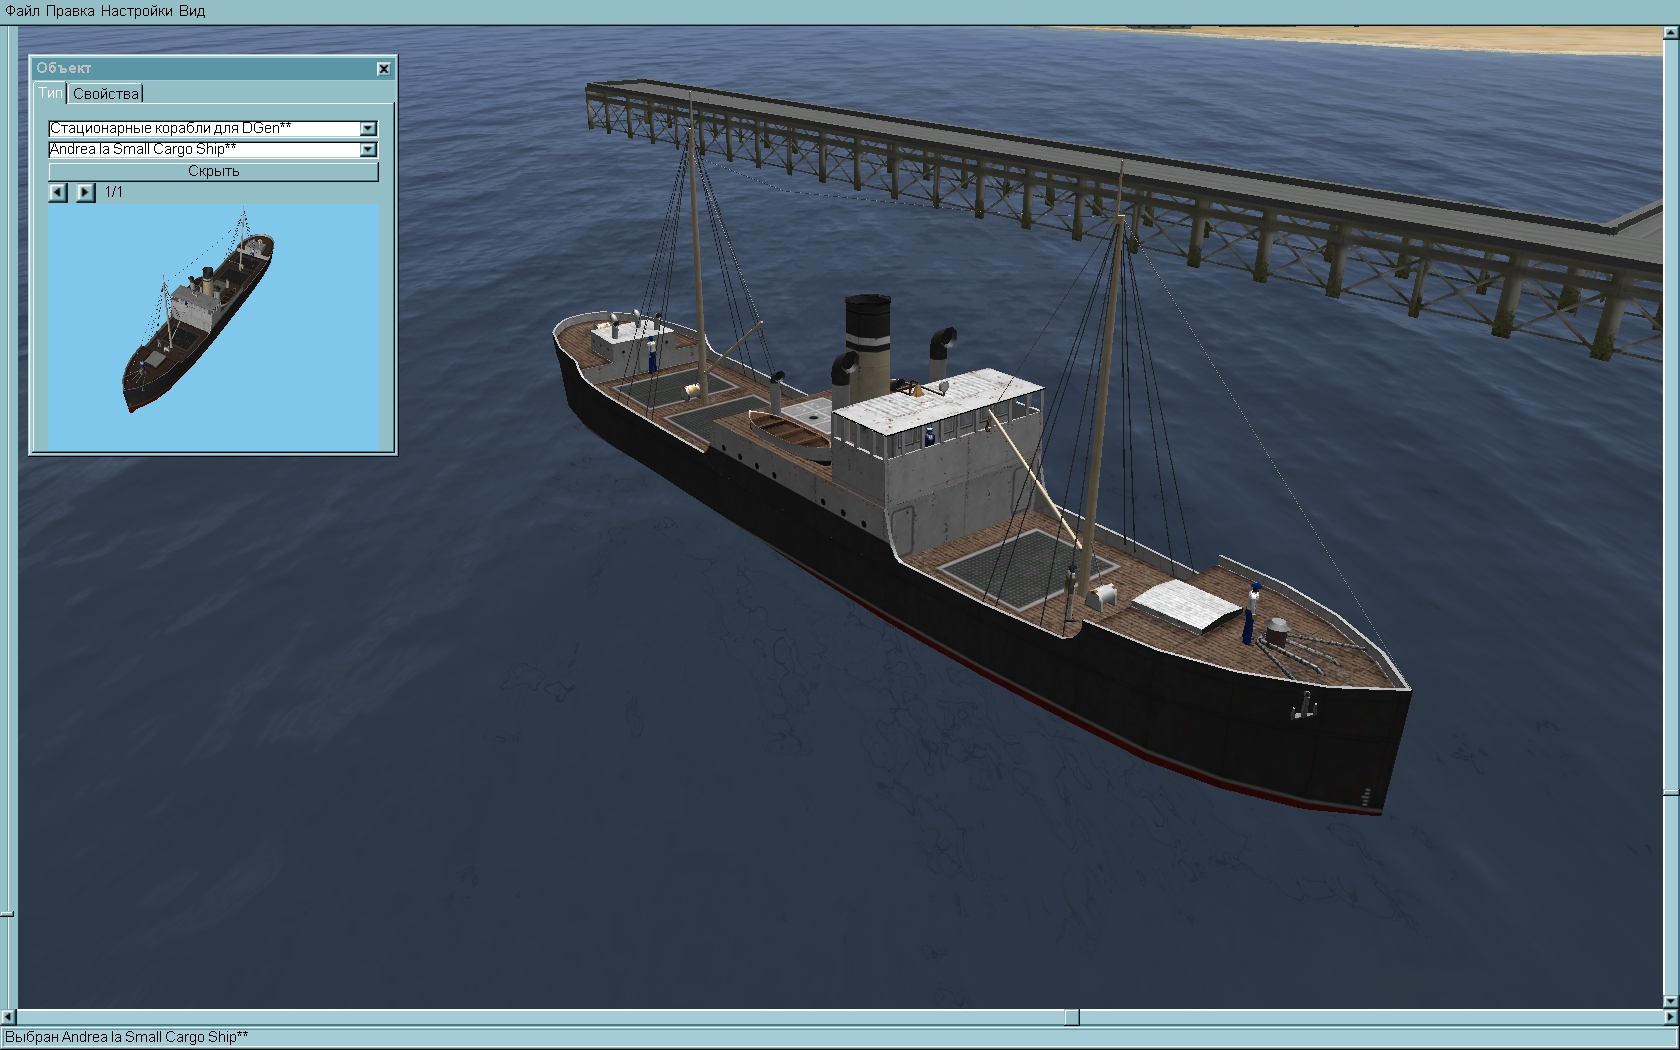Viewport: 1680px width, 1050px height.
Task: Click the ship preview thumbnail
Action: (x=213, y=327)
